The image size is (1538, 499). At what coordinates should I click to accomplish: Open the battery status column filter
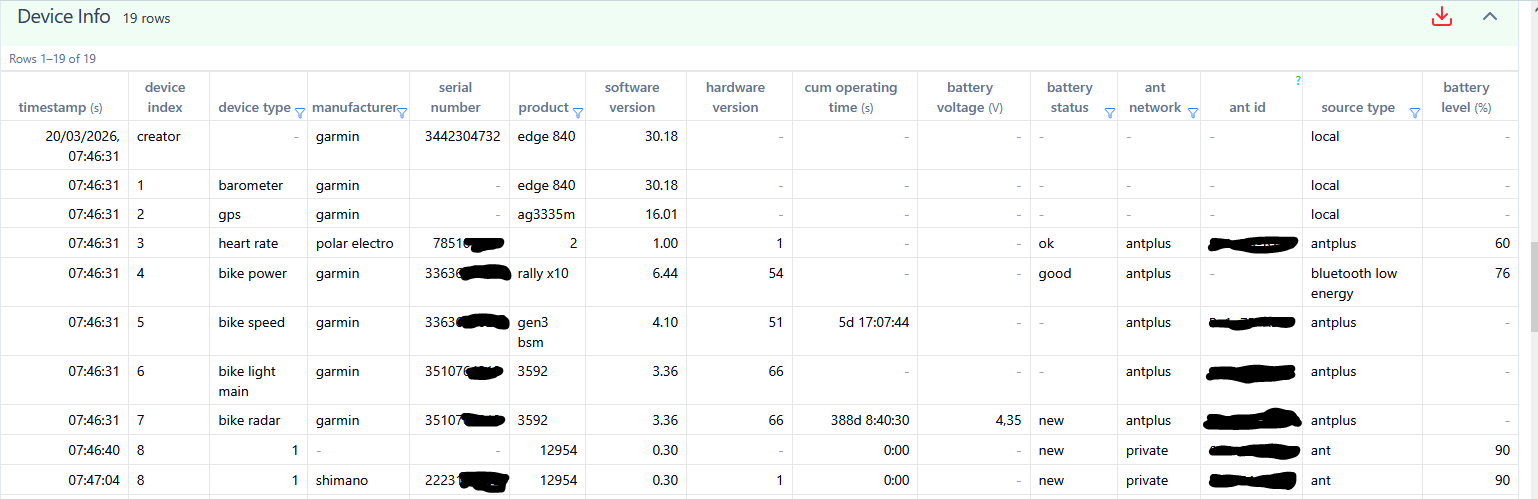point(1109,113)
